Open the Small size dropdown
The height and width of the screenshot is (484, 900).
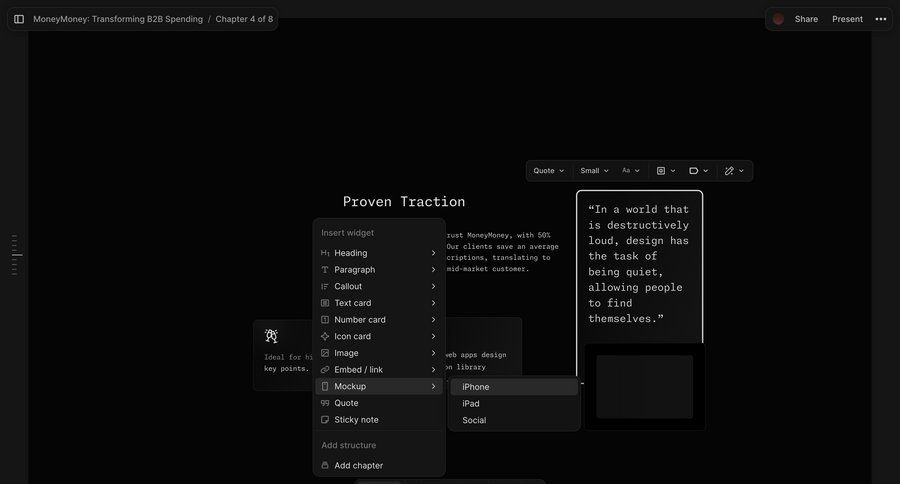(594, 171)
